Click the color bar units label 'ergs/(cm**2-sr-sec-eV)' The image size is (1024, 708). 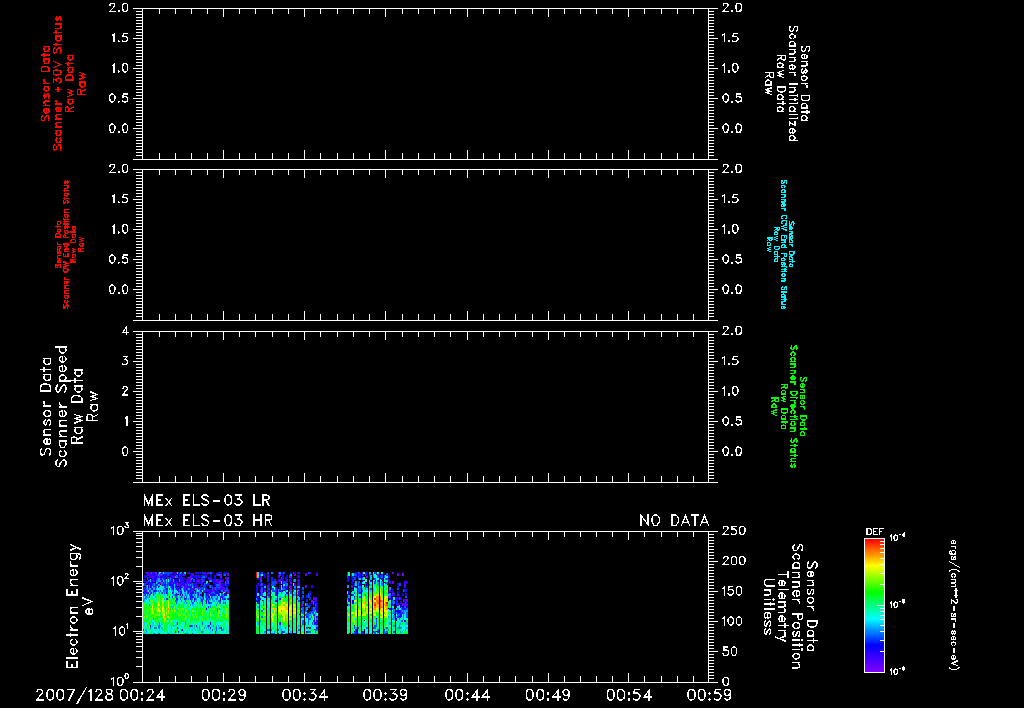[953, 605]
